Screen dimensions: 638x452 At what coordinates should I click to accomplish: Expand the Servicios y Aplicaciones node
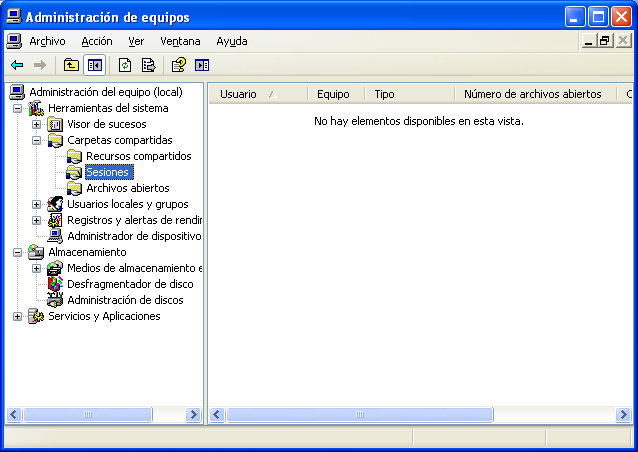click(x=18, y=316)
